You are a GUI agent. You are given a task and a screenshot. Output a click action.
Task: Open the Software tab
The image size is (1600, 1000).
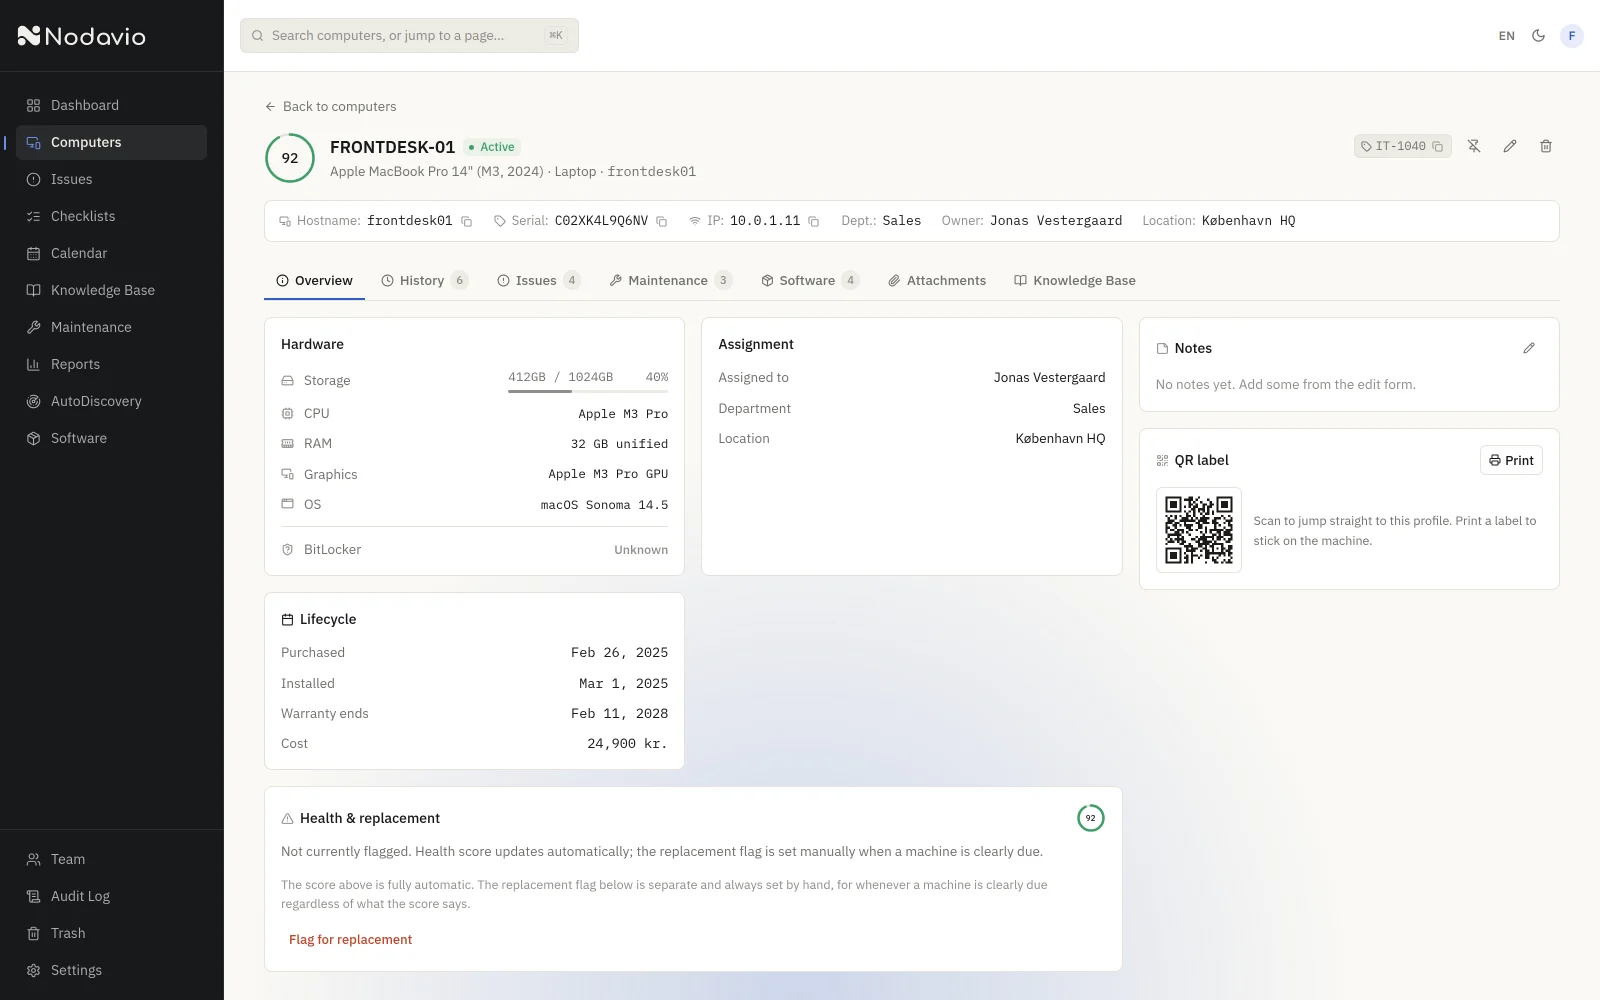pyautogui.click(x=809, y=281)
